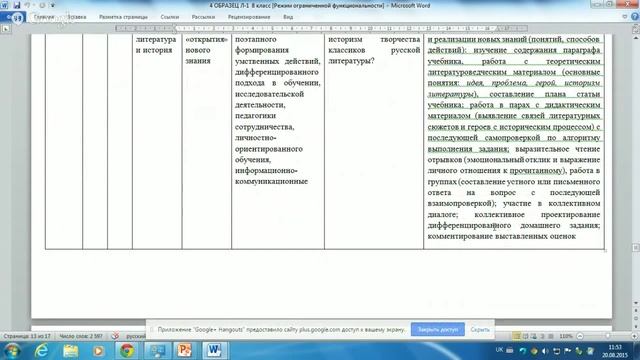The height and width of the screenshot is (360, 640).
Task: Click the Action Center flag tray icon
Action: [568, 351]
